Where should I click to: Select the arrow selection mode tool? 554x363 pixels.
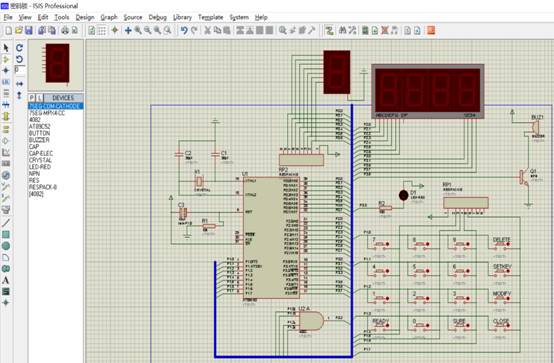[6, 48]
